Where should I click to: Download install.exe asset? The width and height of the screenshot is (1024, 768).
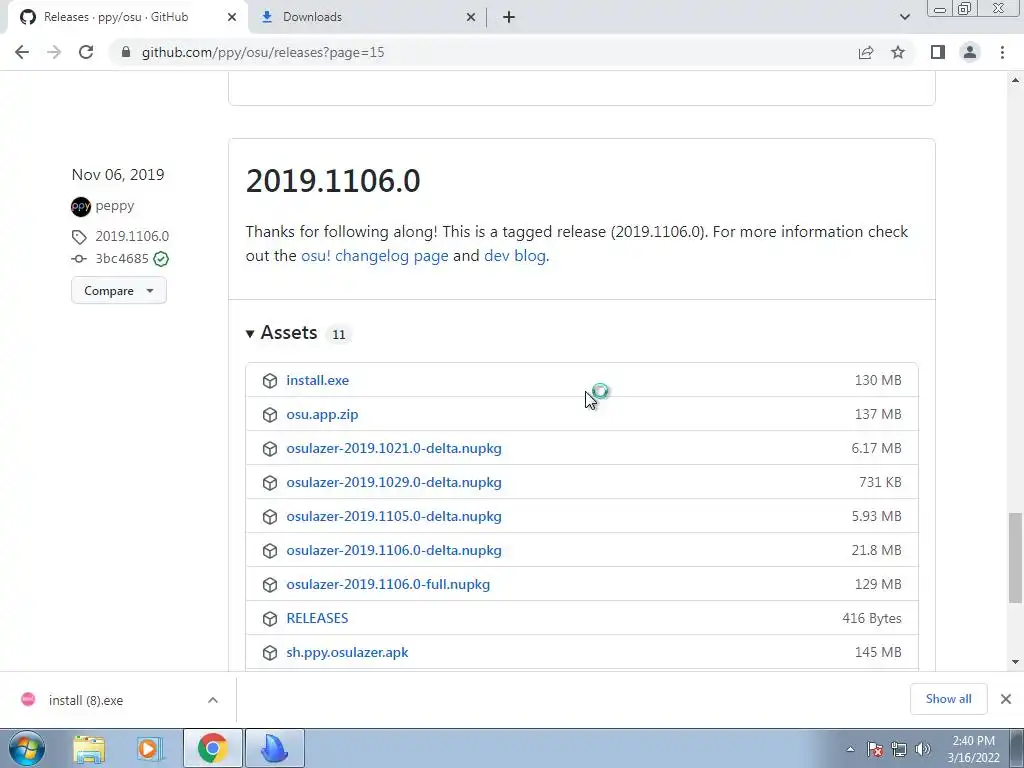pyautogui.click(x=317, y=380)
